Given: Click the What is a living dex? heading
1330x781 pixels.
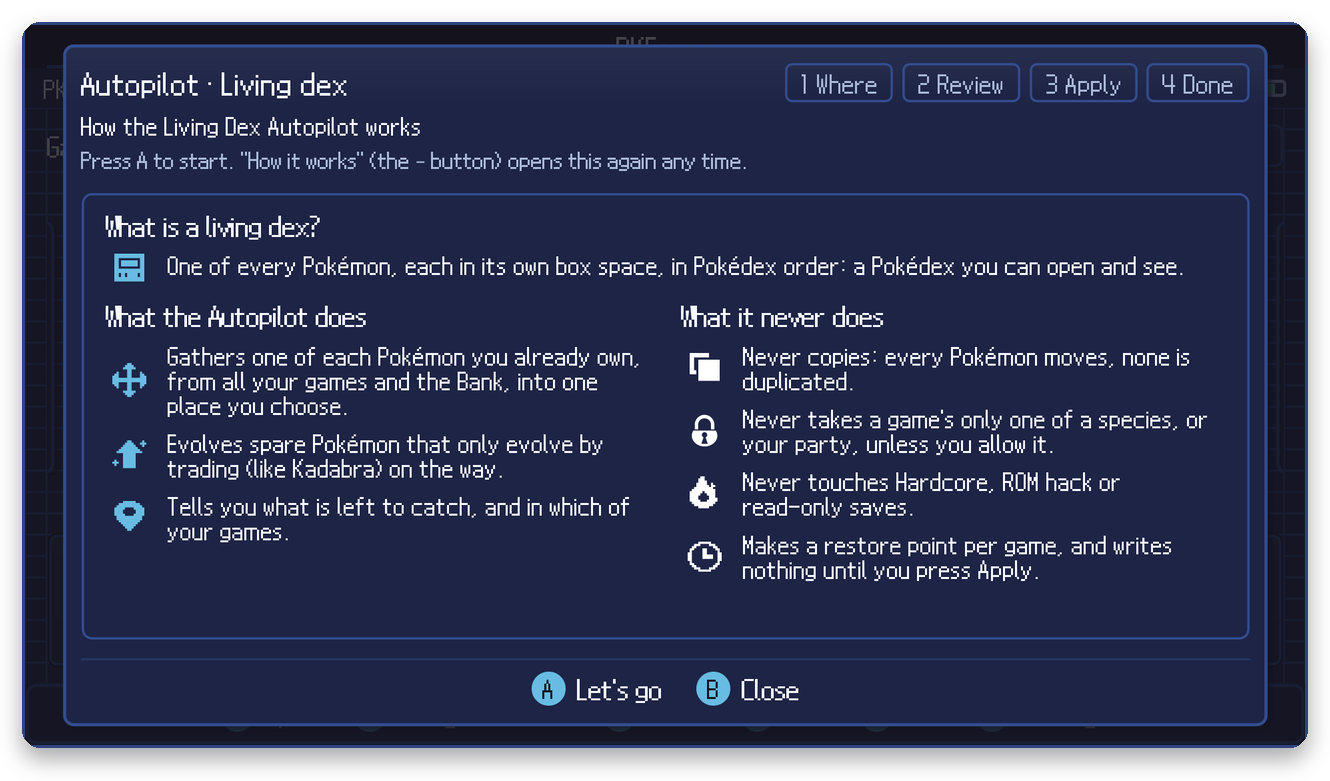Looking at the screenshot, I should tap(212, 228).
